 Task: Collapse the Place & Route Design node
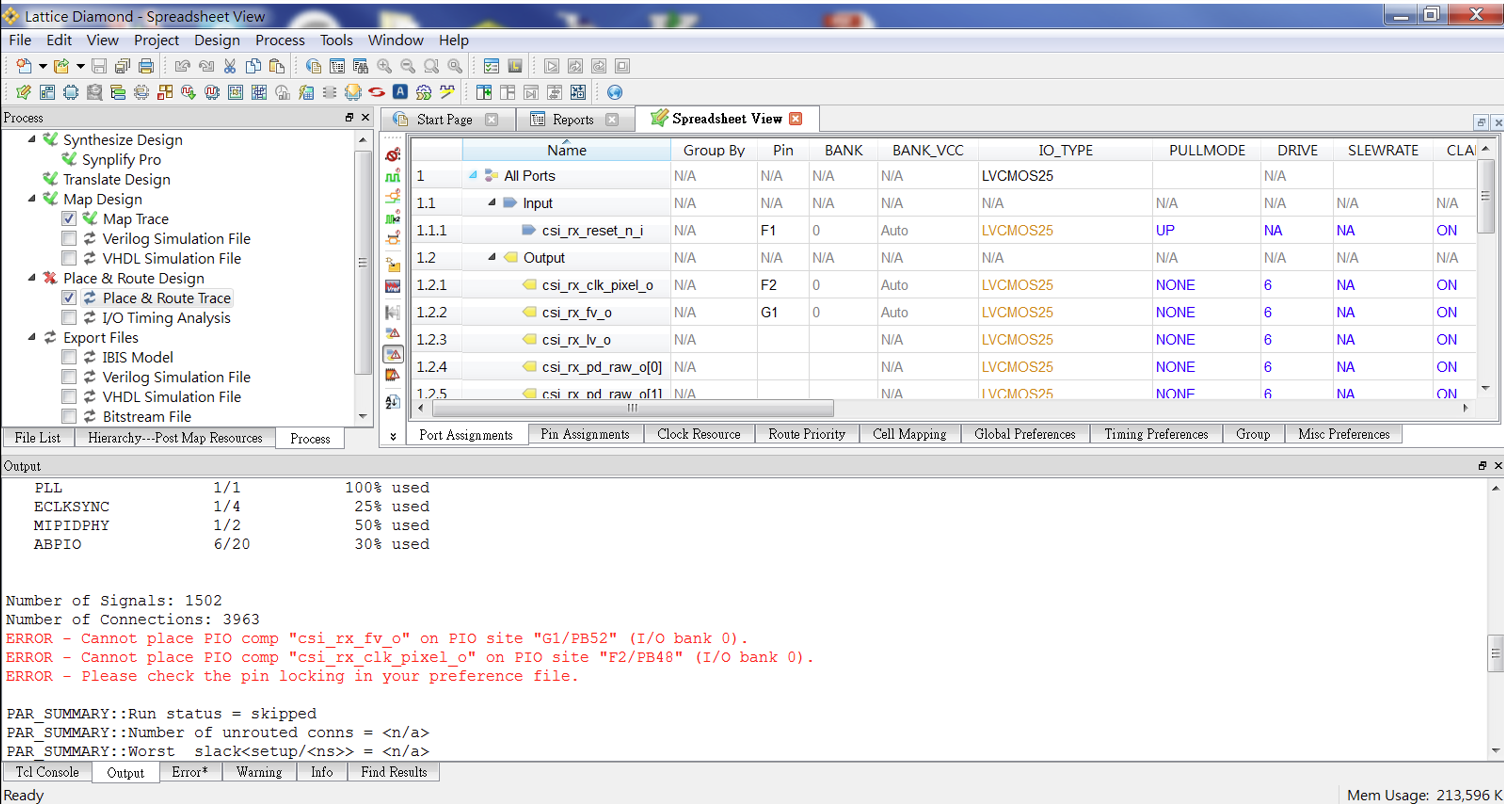(31, 278)
